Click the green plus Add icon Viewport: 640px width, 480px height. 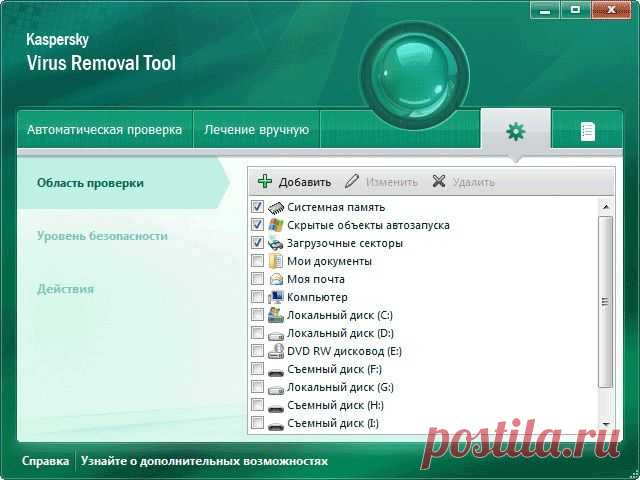(265, 181)
